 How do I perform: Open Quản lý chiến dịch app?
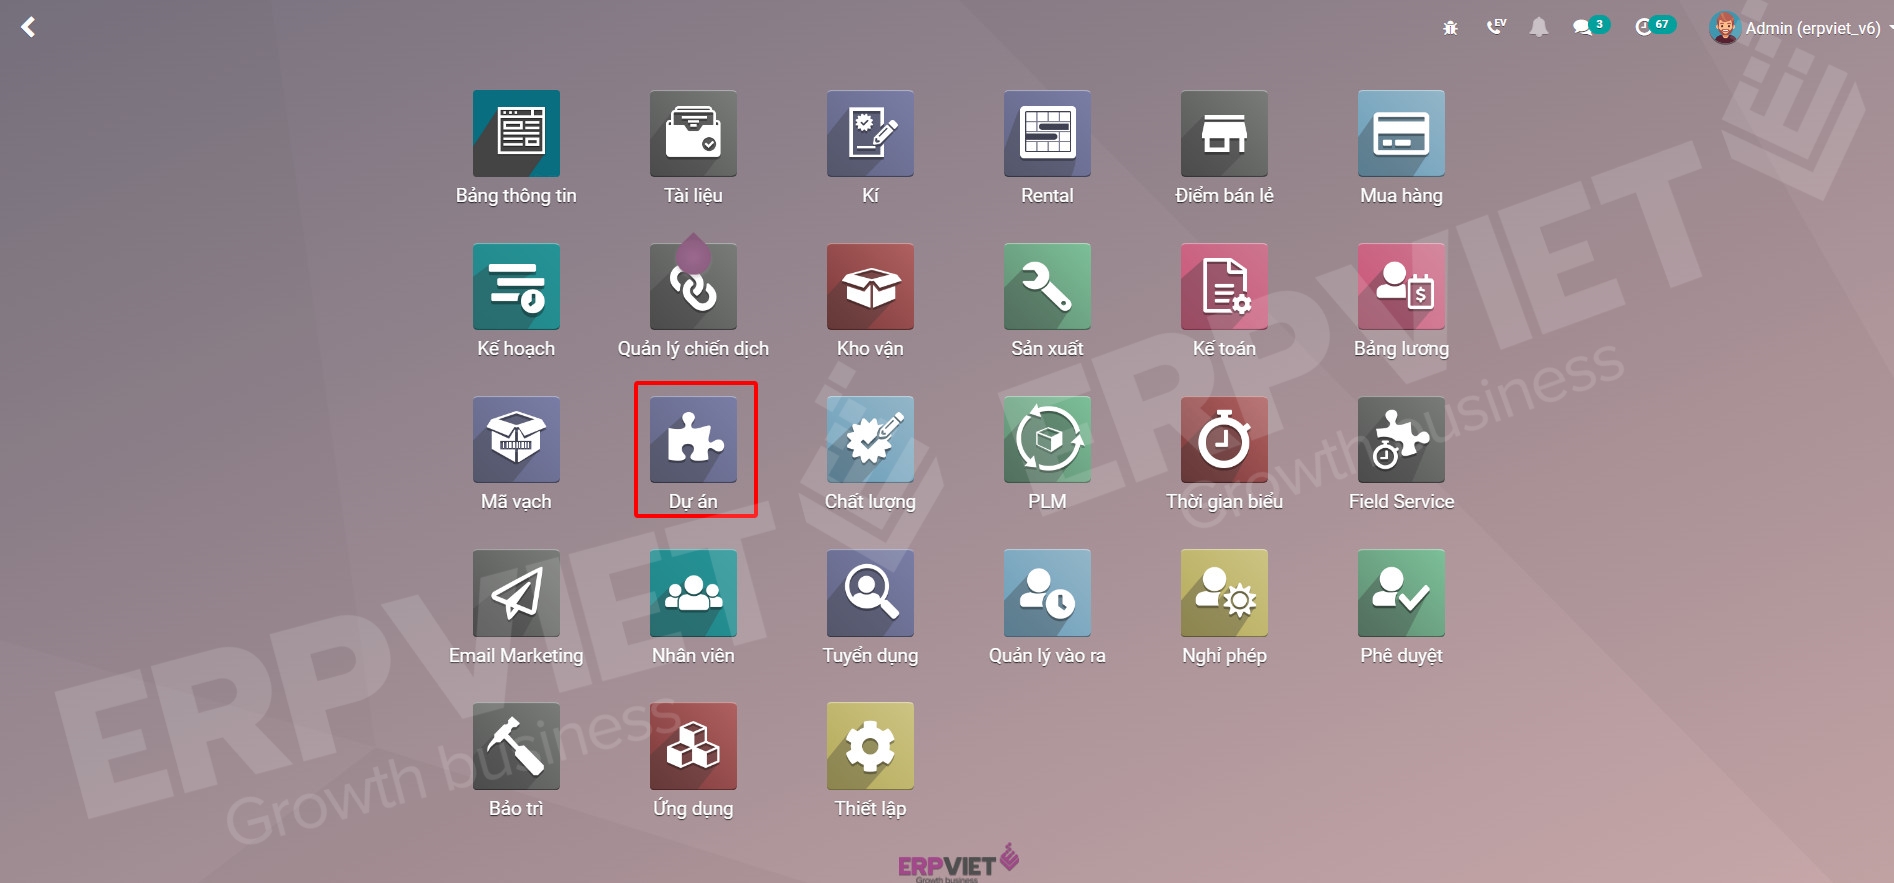693,287
